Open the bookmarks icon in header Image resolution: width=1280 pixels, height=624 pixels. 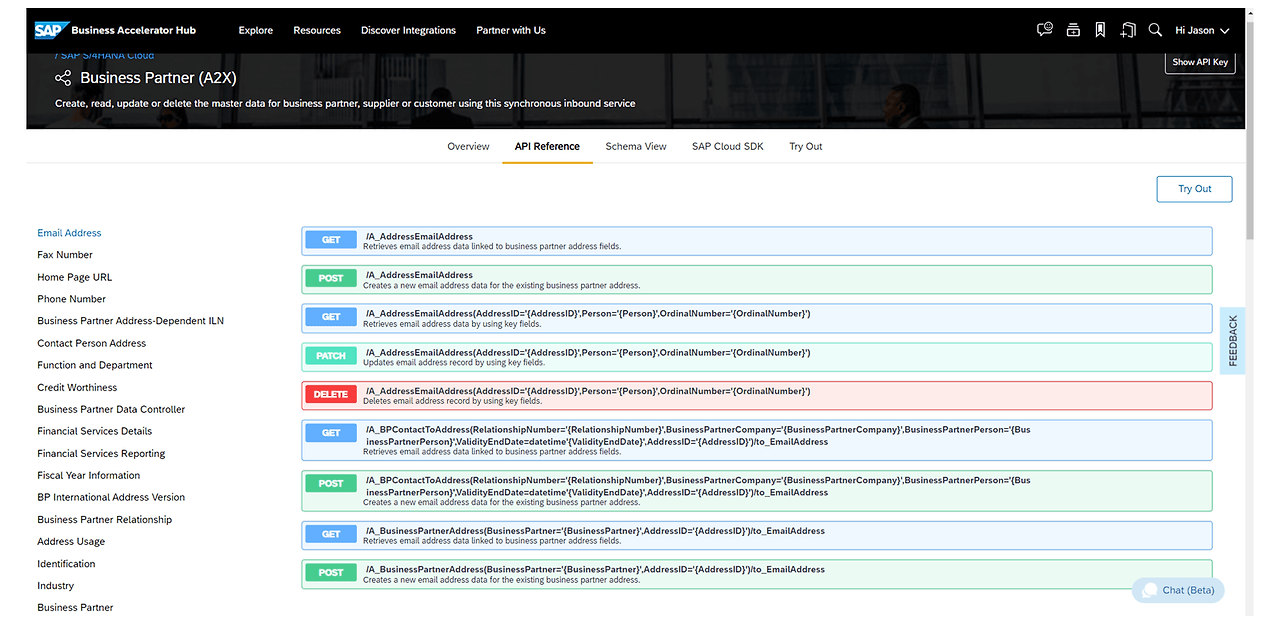(1100, 30)
